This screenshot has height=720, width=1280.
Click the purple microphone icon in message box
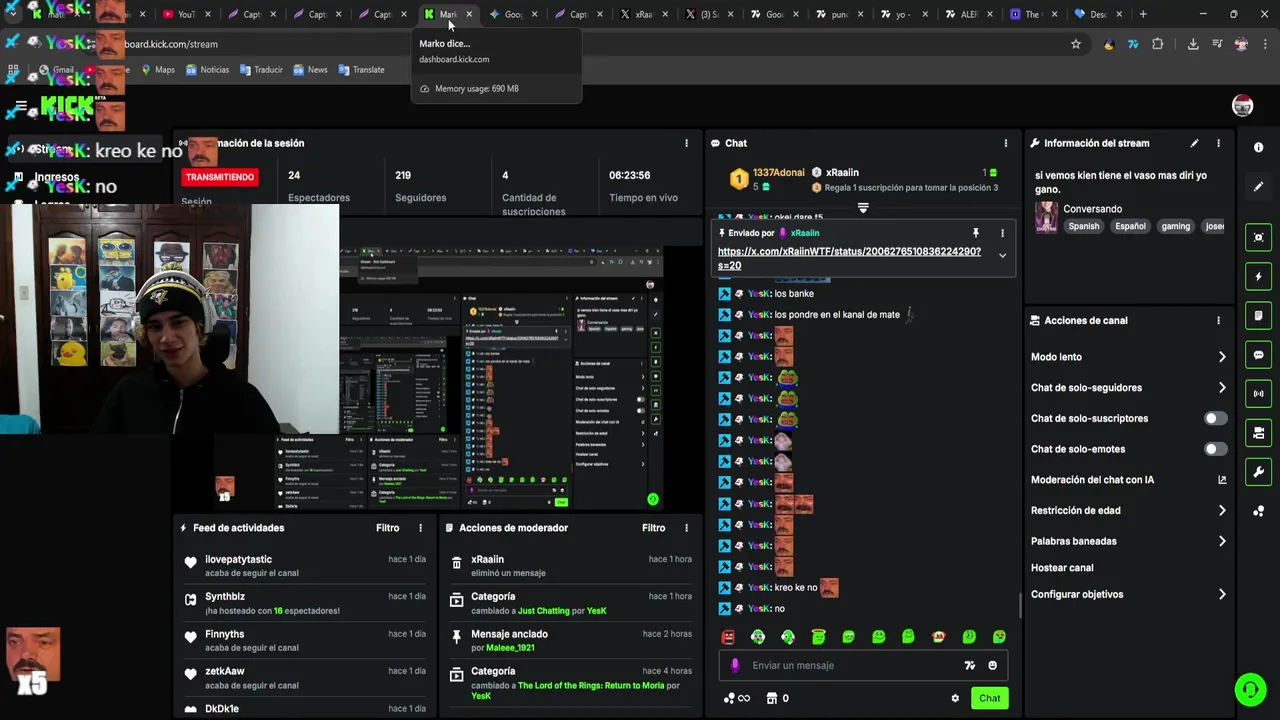[735, 665]
